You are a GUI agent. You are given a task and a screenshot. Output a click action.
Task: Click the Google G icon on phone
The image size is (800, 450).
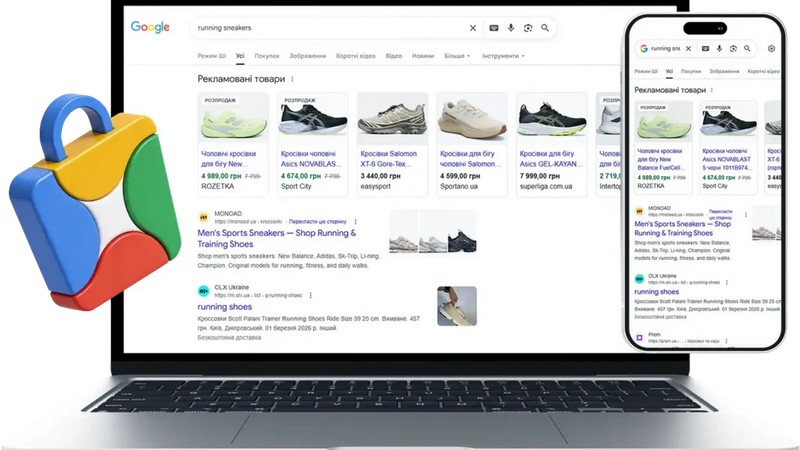pos(644,48)
